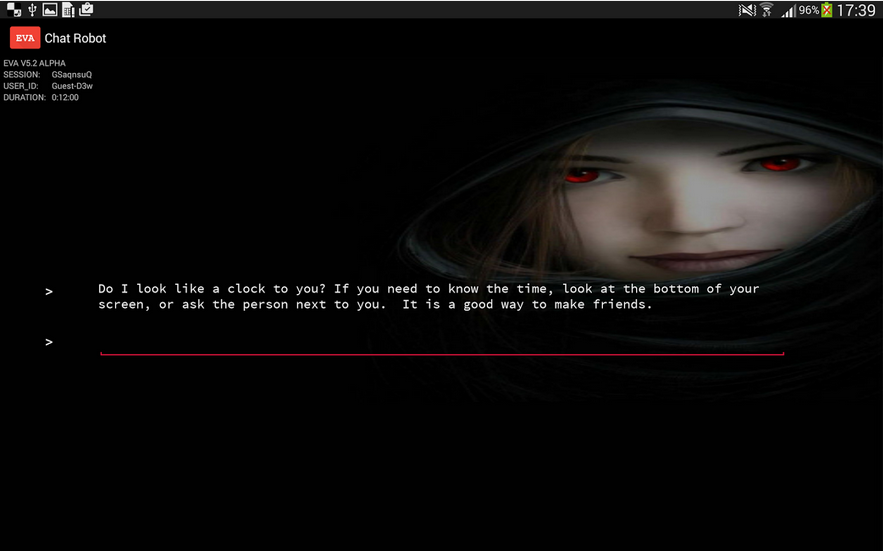Tap the session value GSaqnsuQ
This screenshot has height=551, width=883.
72,74
